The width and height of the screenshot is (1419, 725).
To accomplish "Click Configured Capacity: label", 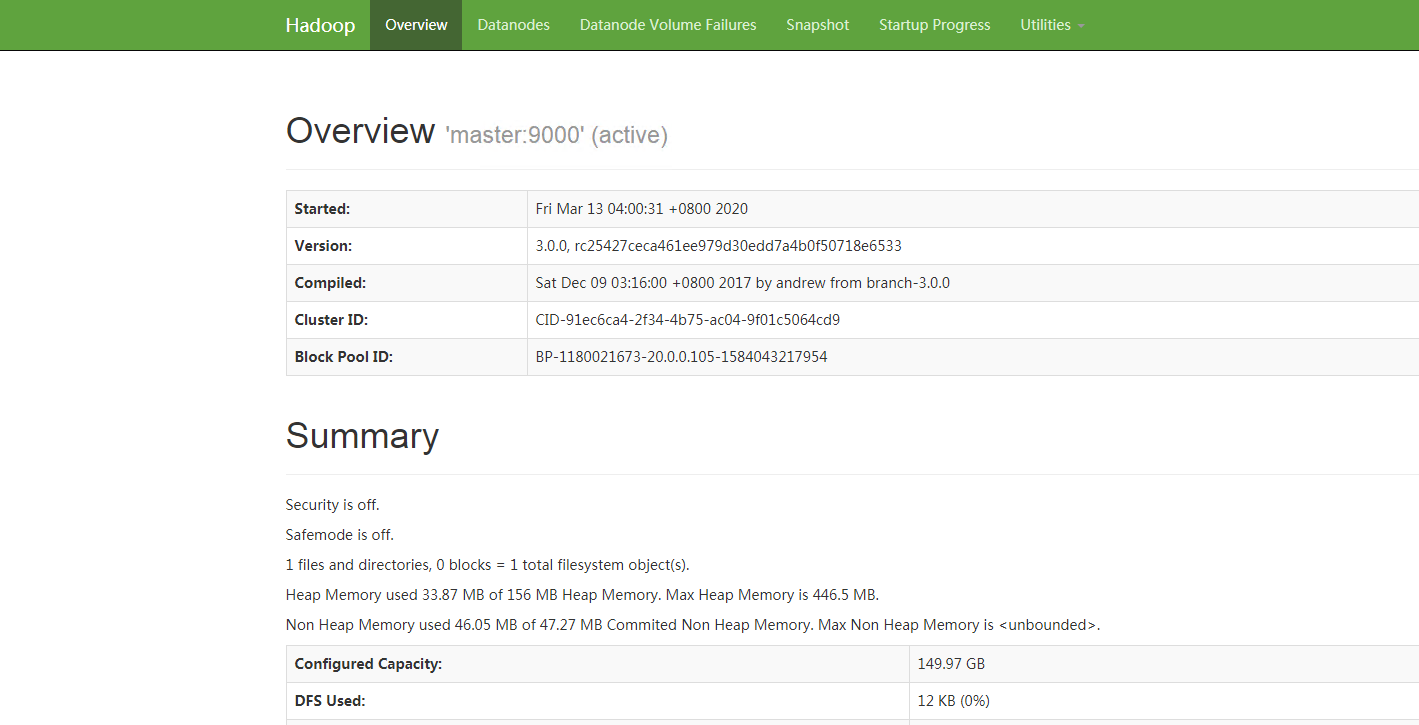I will [368, 664].
